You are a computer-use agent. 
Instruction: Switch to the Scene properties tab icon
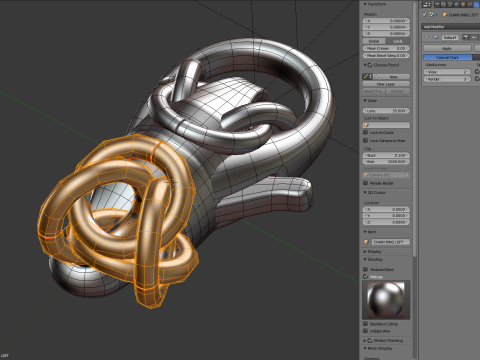coord(450,5)
